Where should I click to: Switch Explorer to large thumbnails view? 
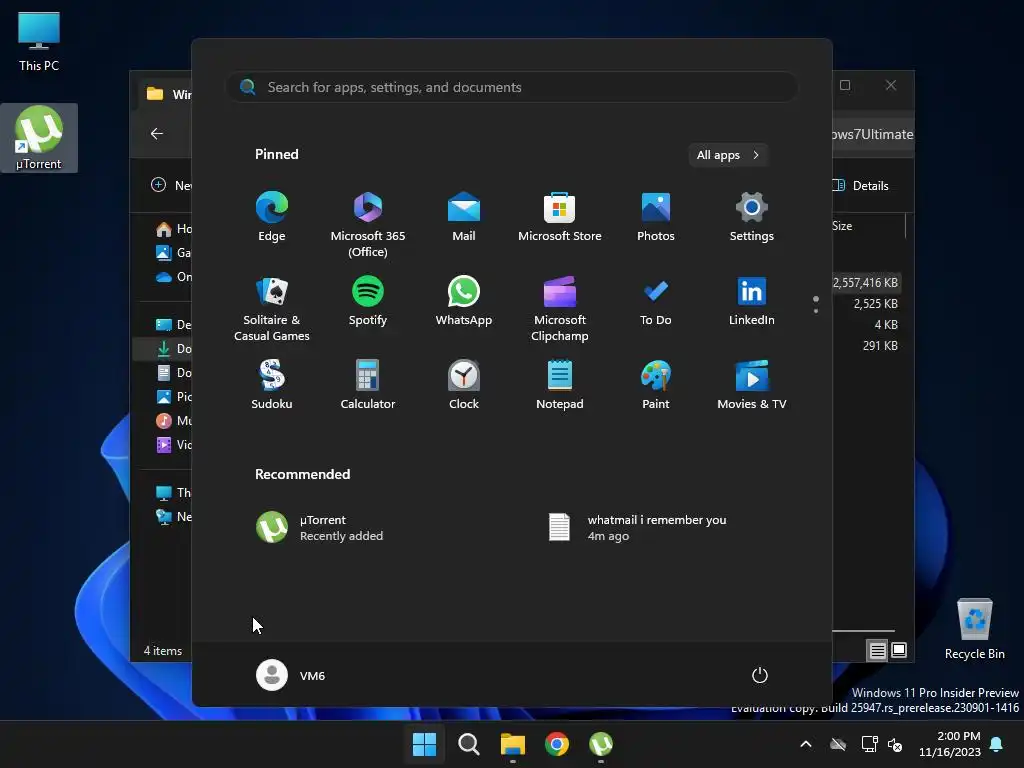coord(899,650)
